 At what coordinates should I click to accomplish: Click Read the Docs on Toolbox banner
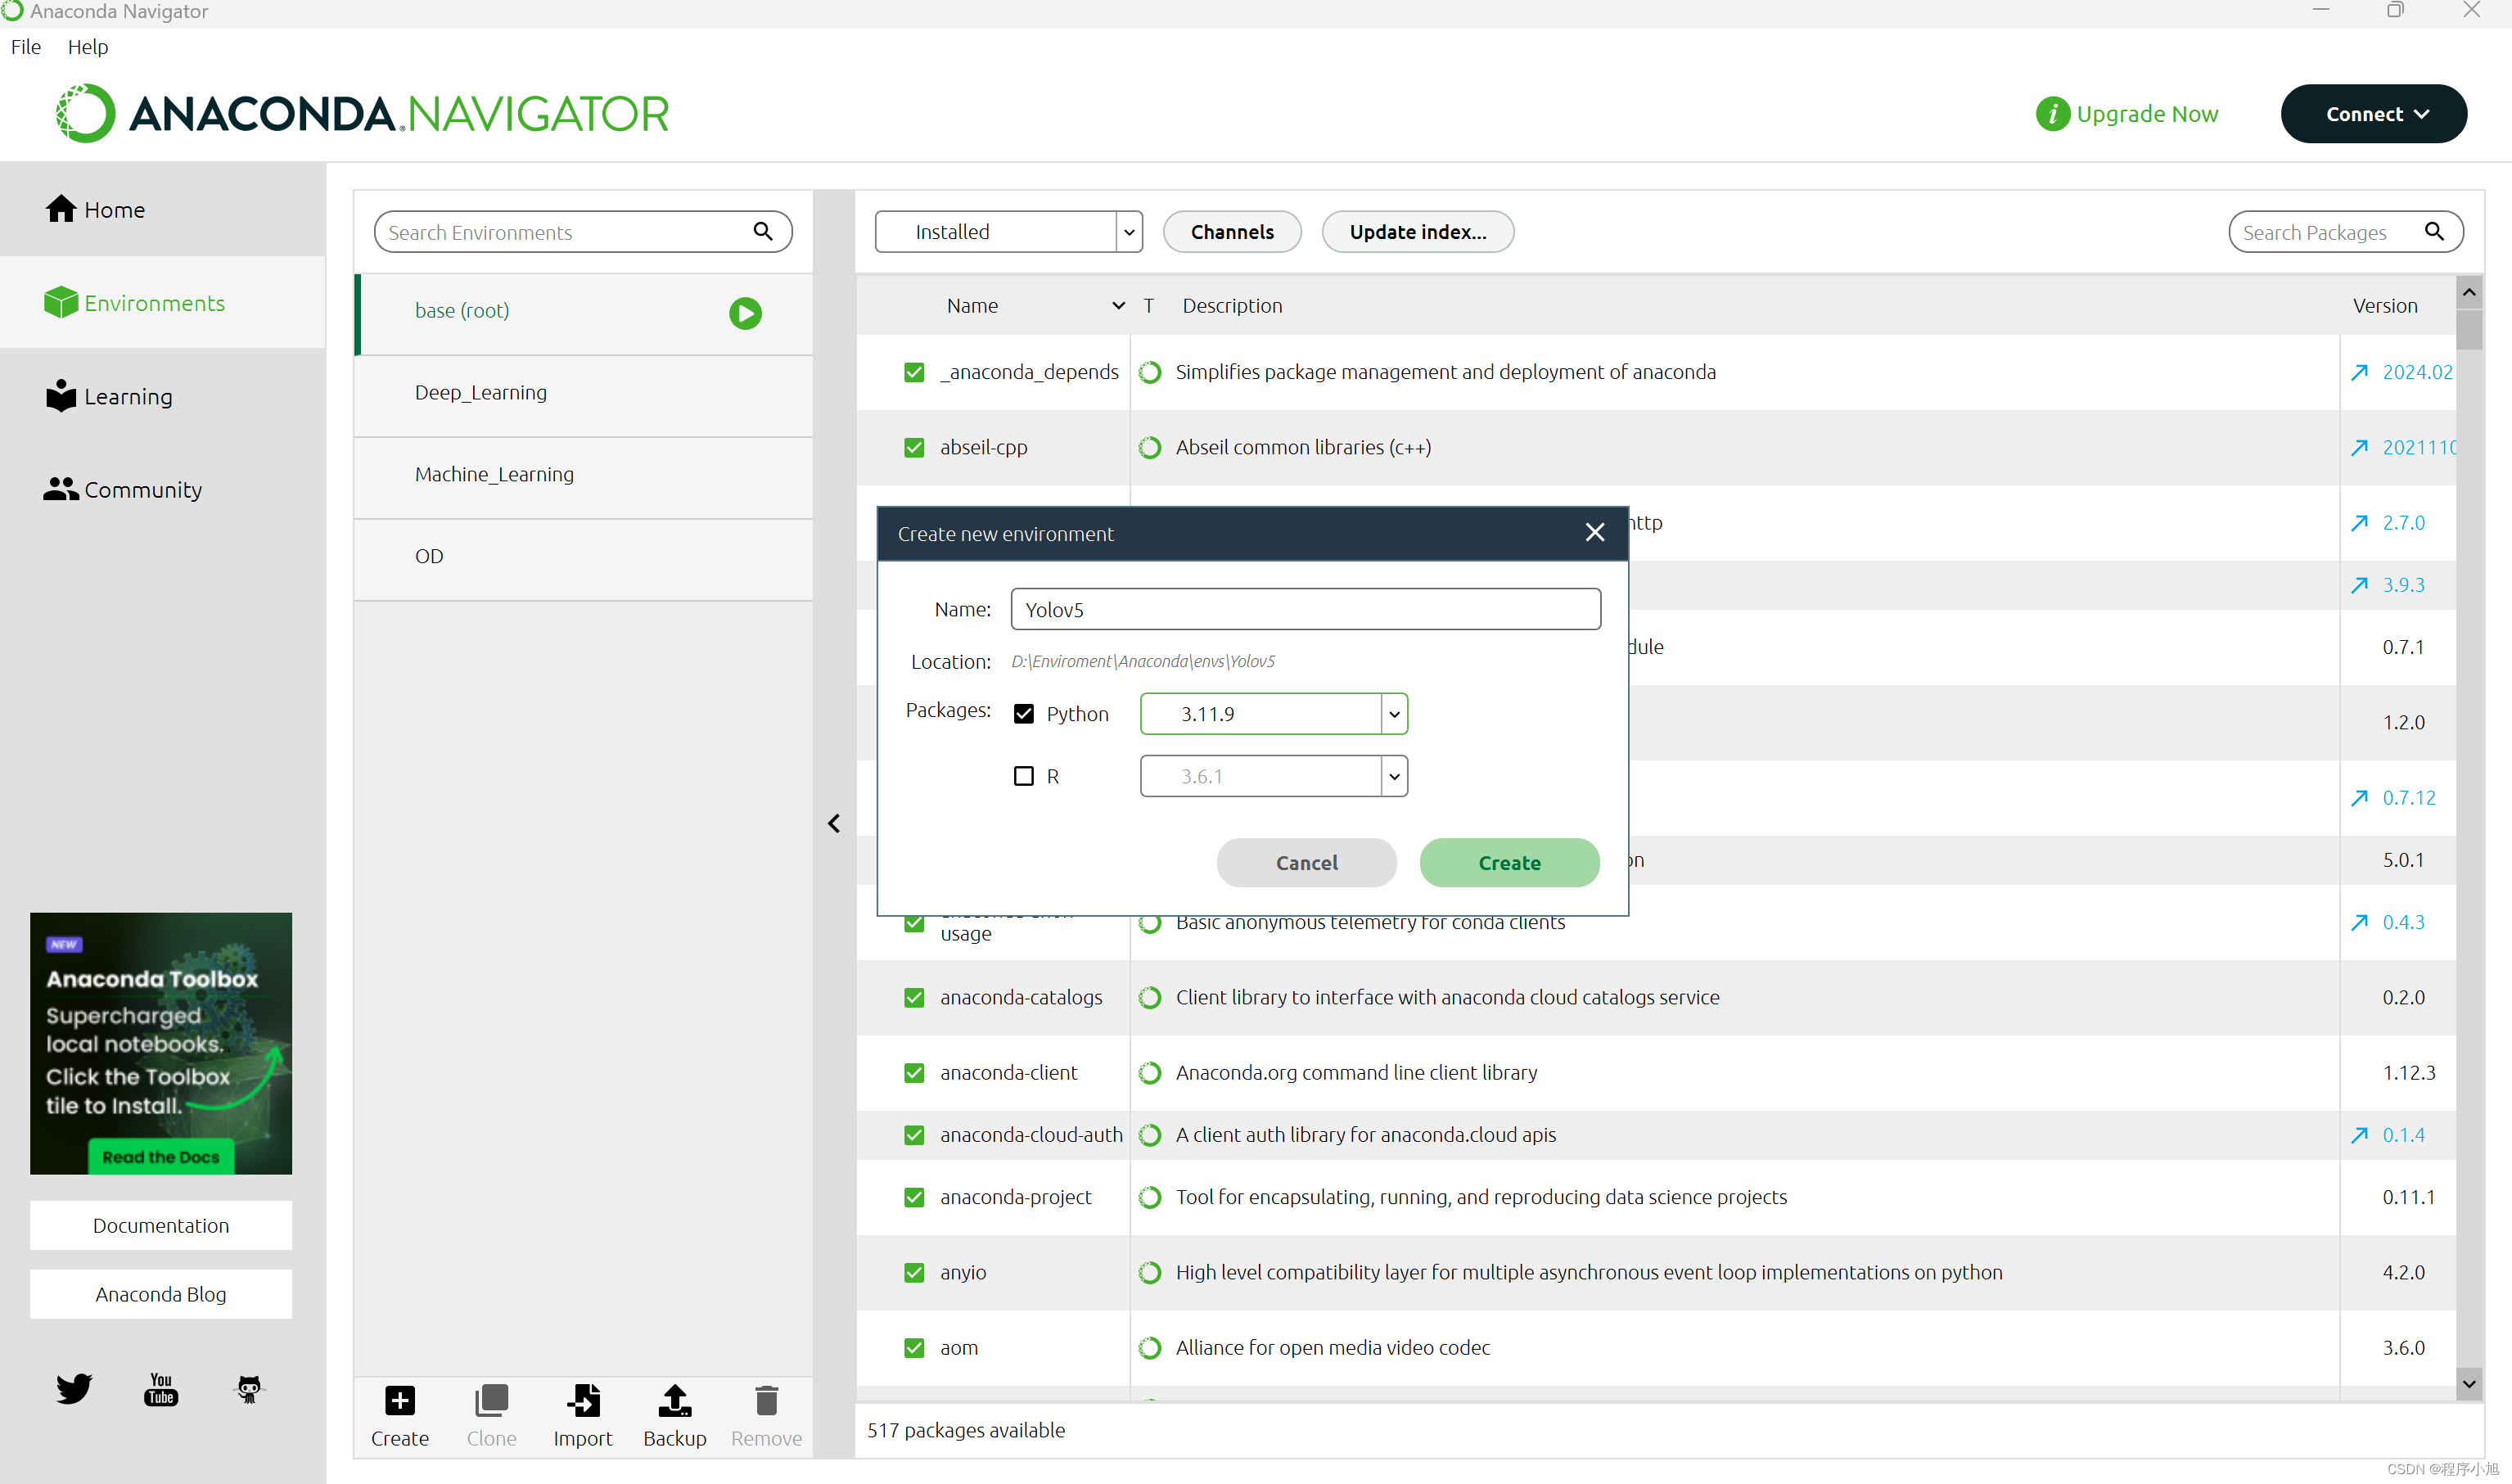160,1156
